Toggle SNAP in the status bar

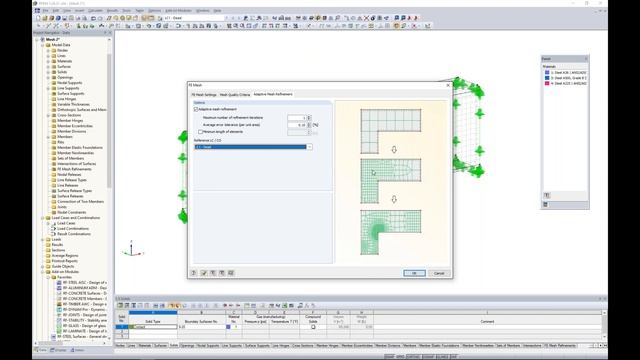coord(389,357)
